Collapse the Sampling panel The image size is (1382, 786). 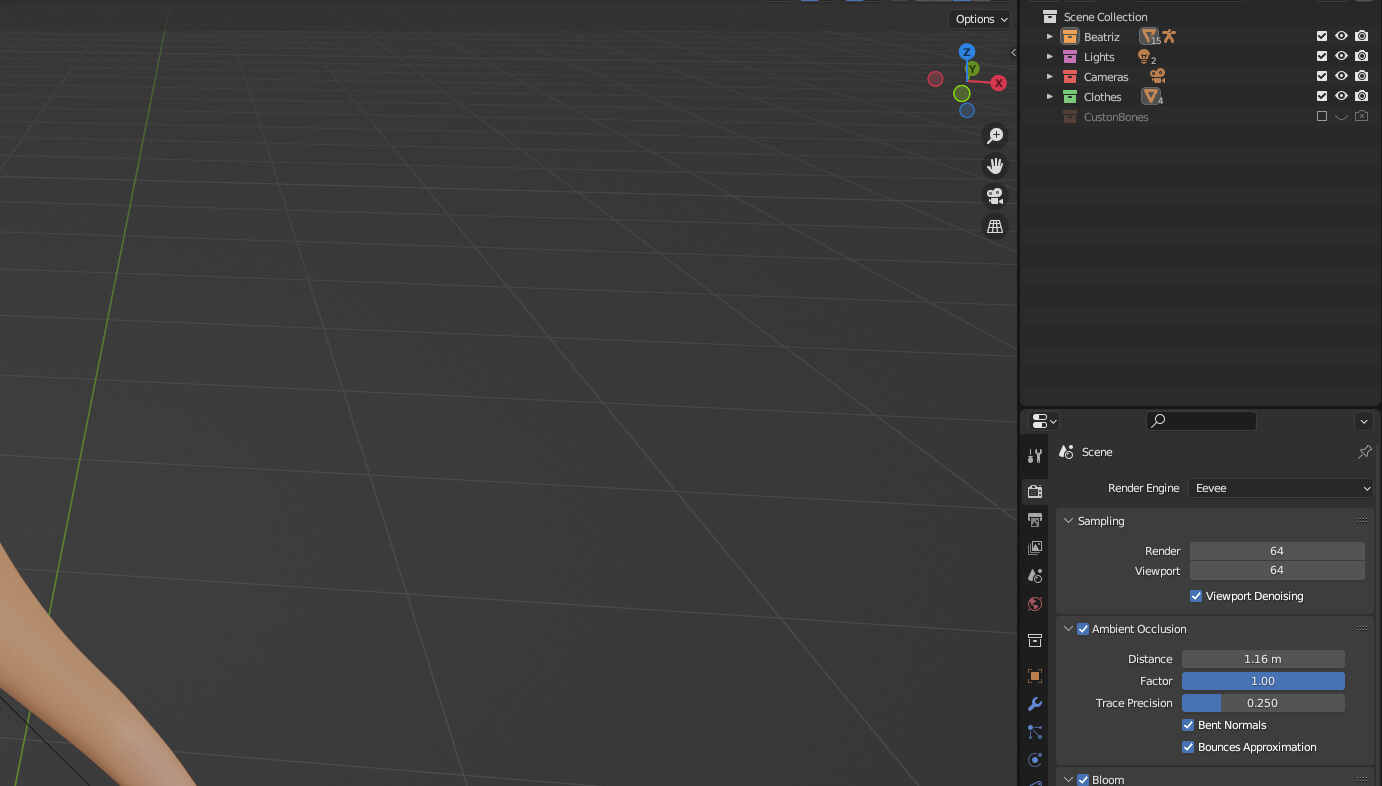tap(1068, 521)
